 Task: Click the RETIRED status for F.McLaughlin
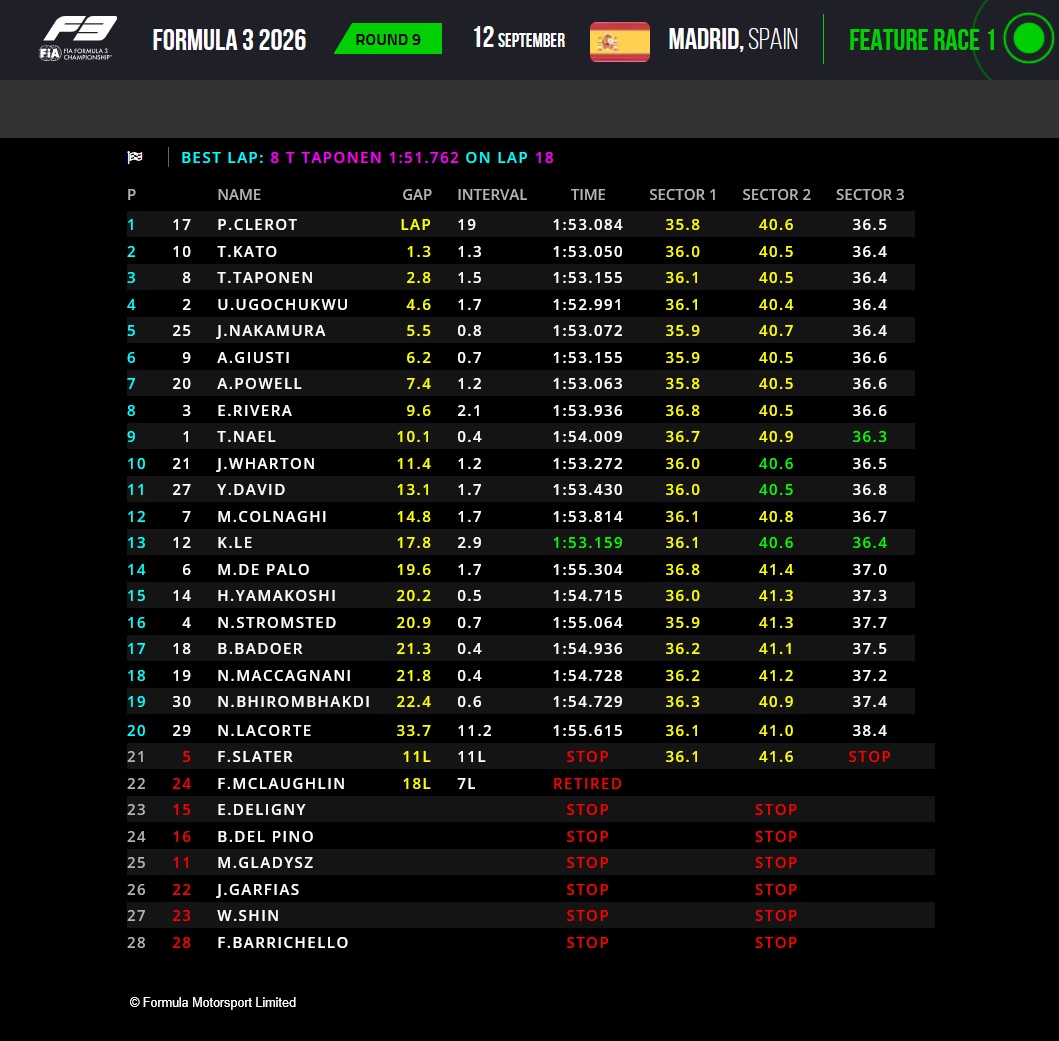click(x=588, y=784)
